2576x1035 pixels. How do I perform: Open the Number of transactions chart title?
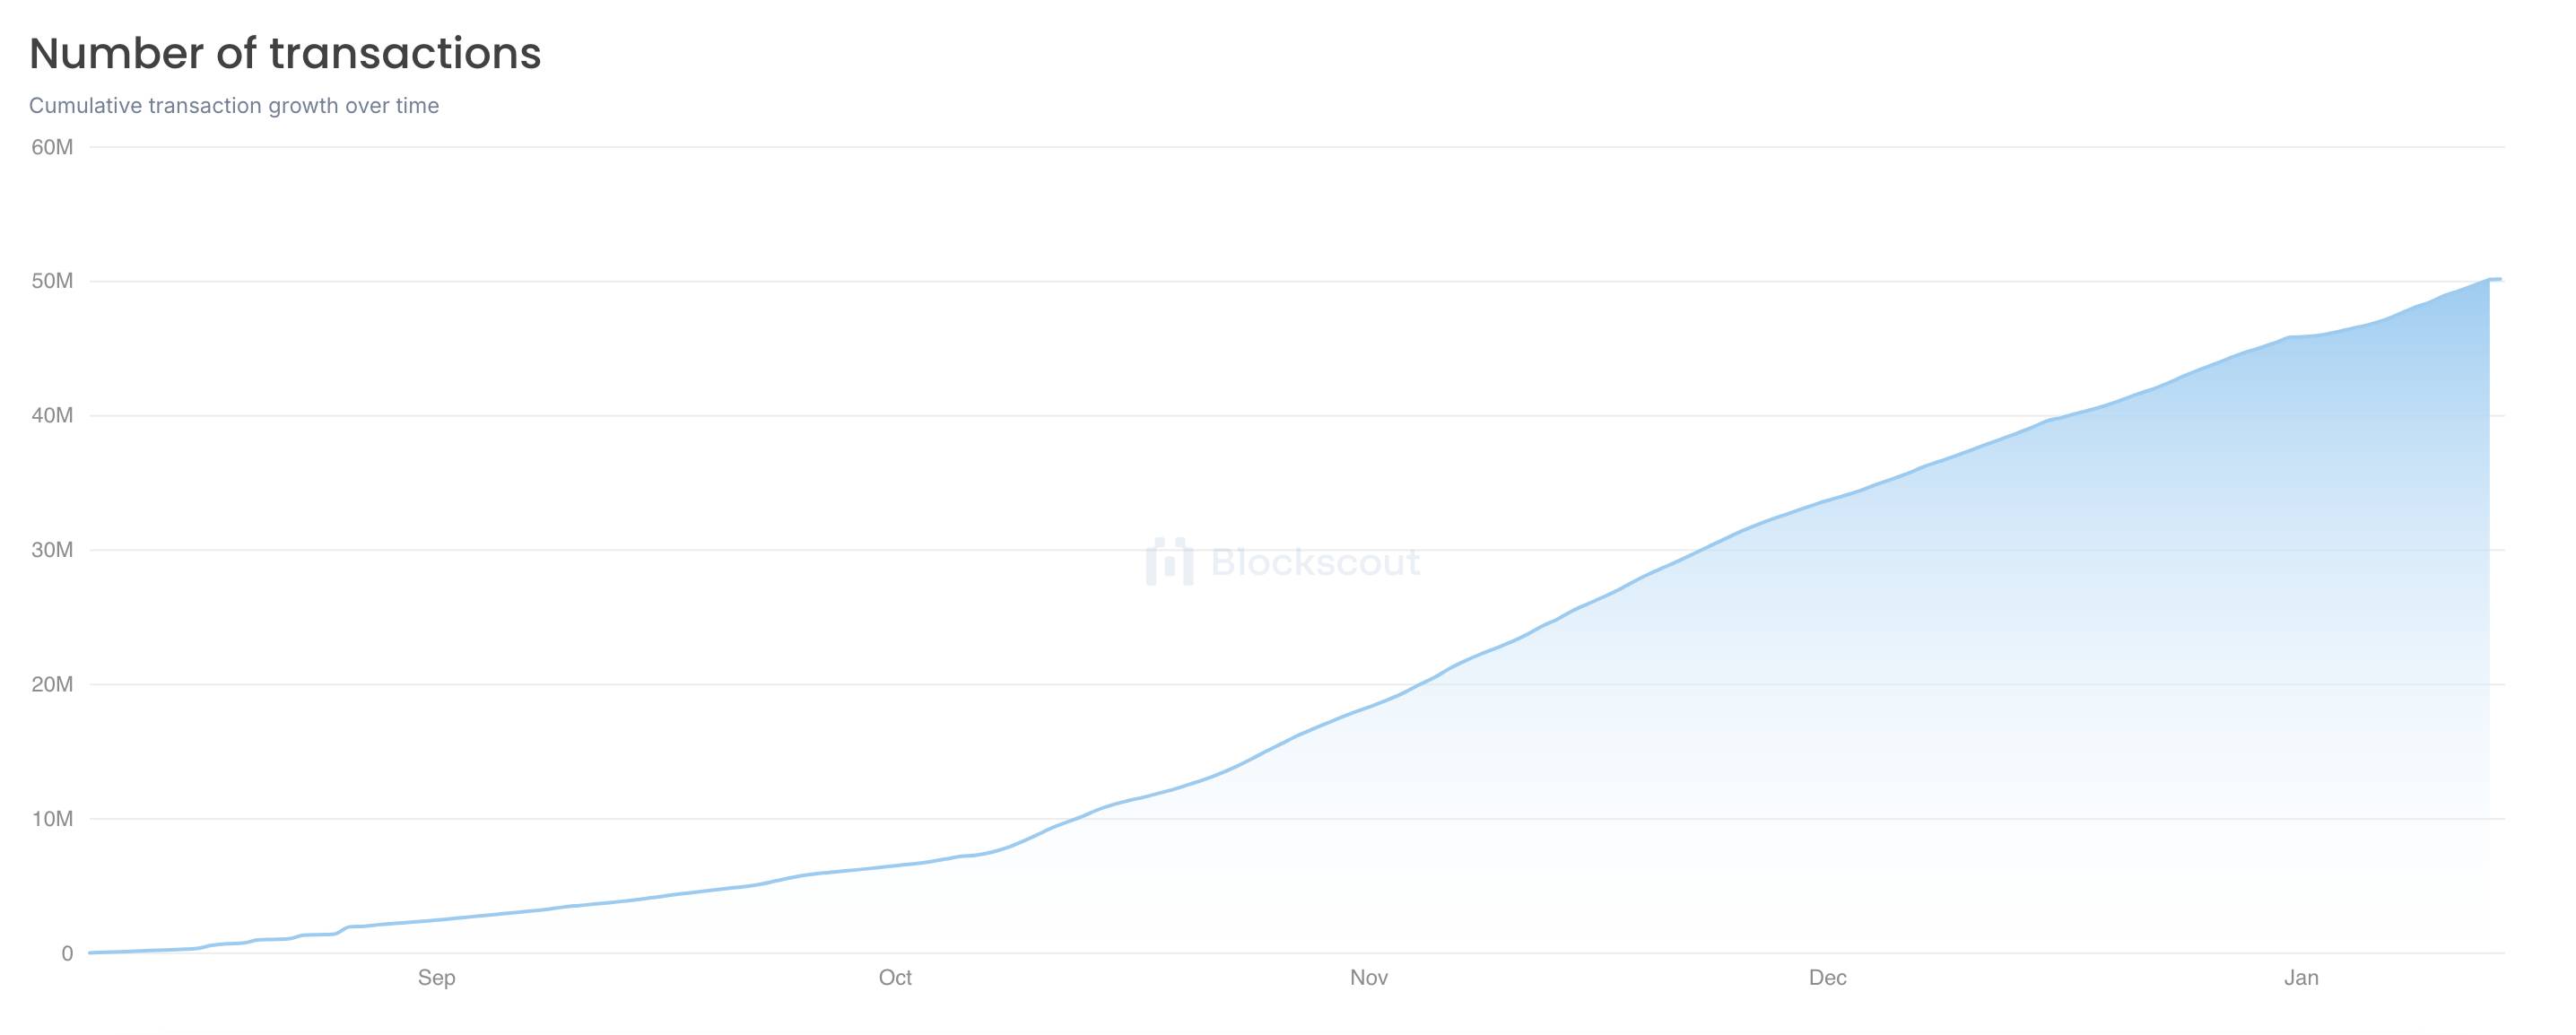[285, 53]
